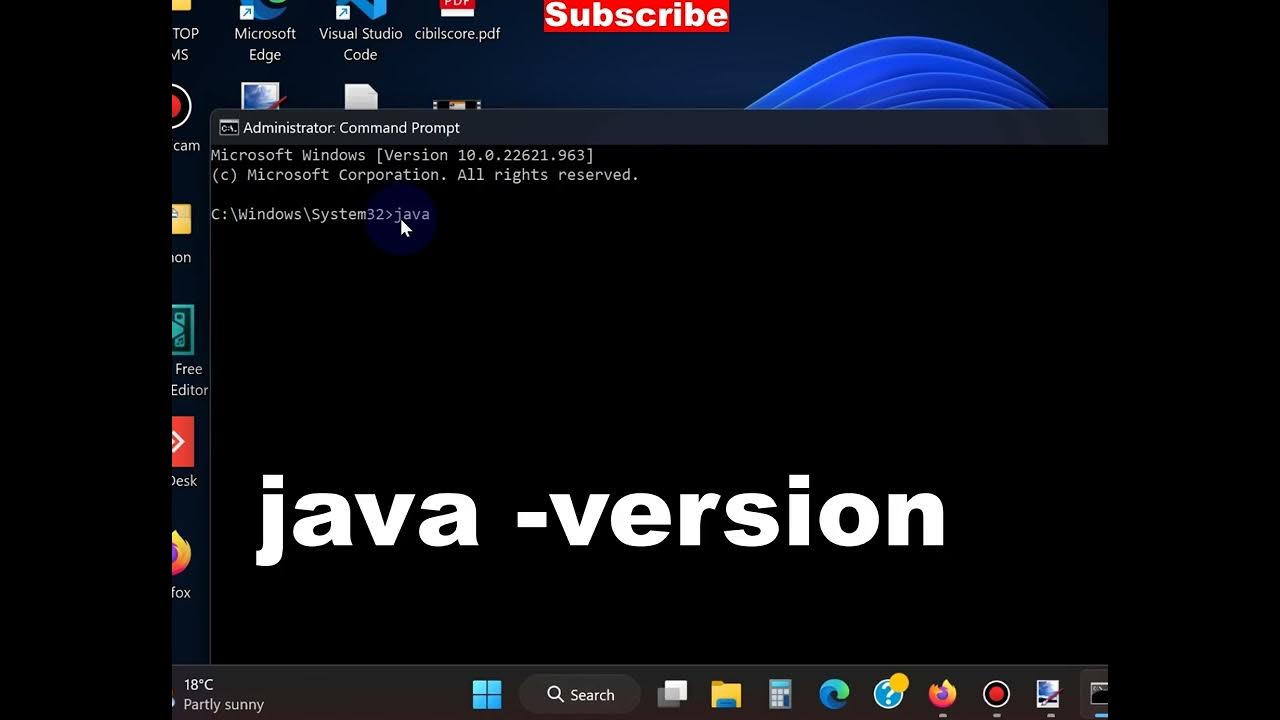Click the Microsoft Windows version line

click(x=402, y=155)
